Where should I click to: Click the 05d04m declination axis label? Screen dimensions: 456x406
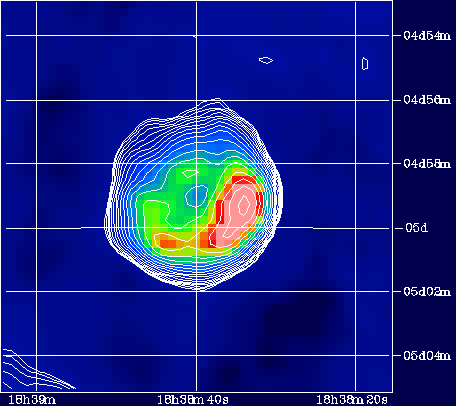click(x=426, y=356)
